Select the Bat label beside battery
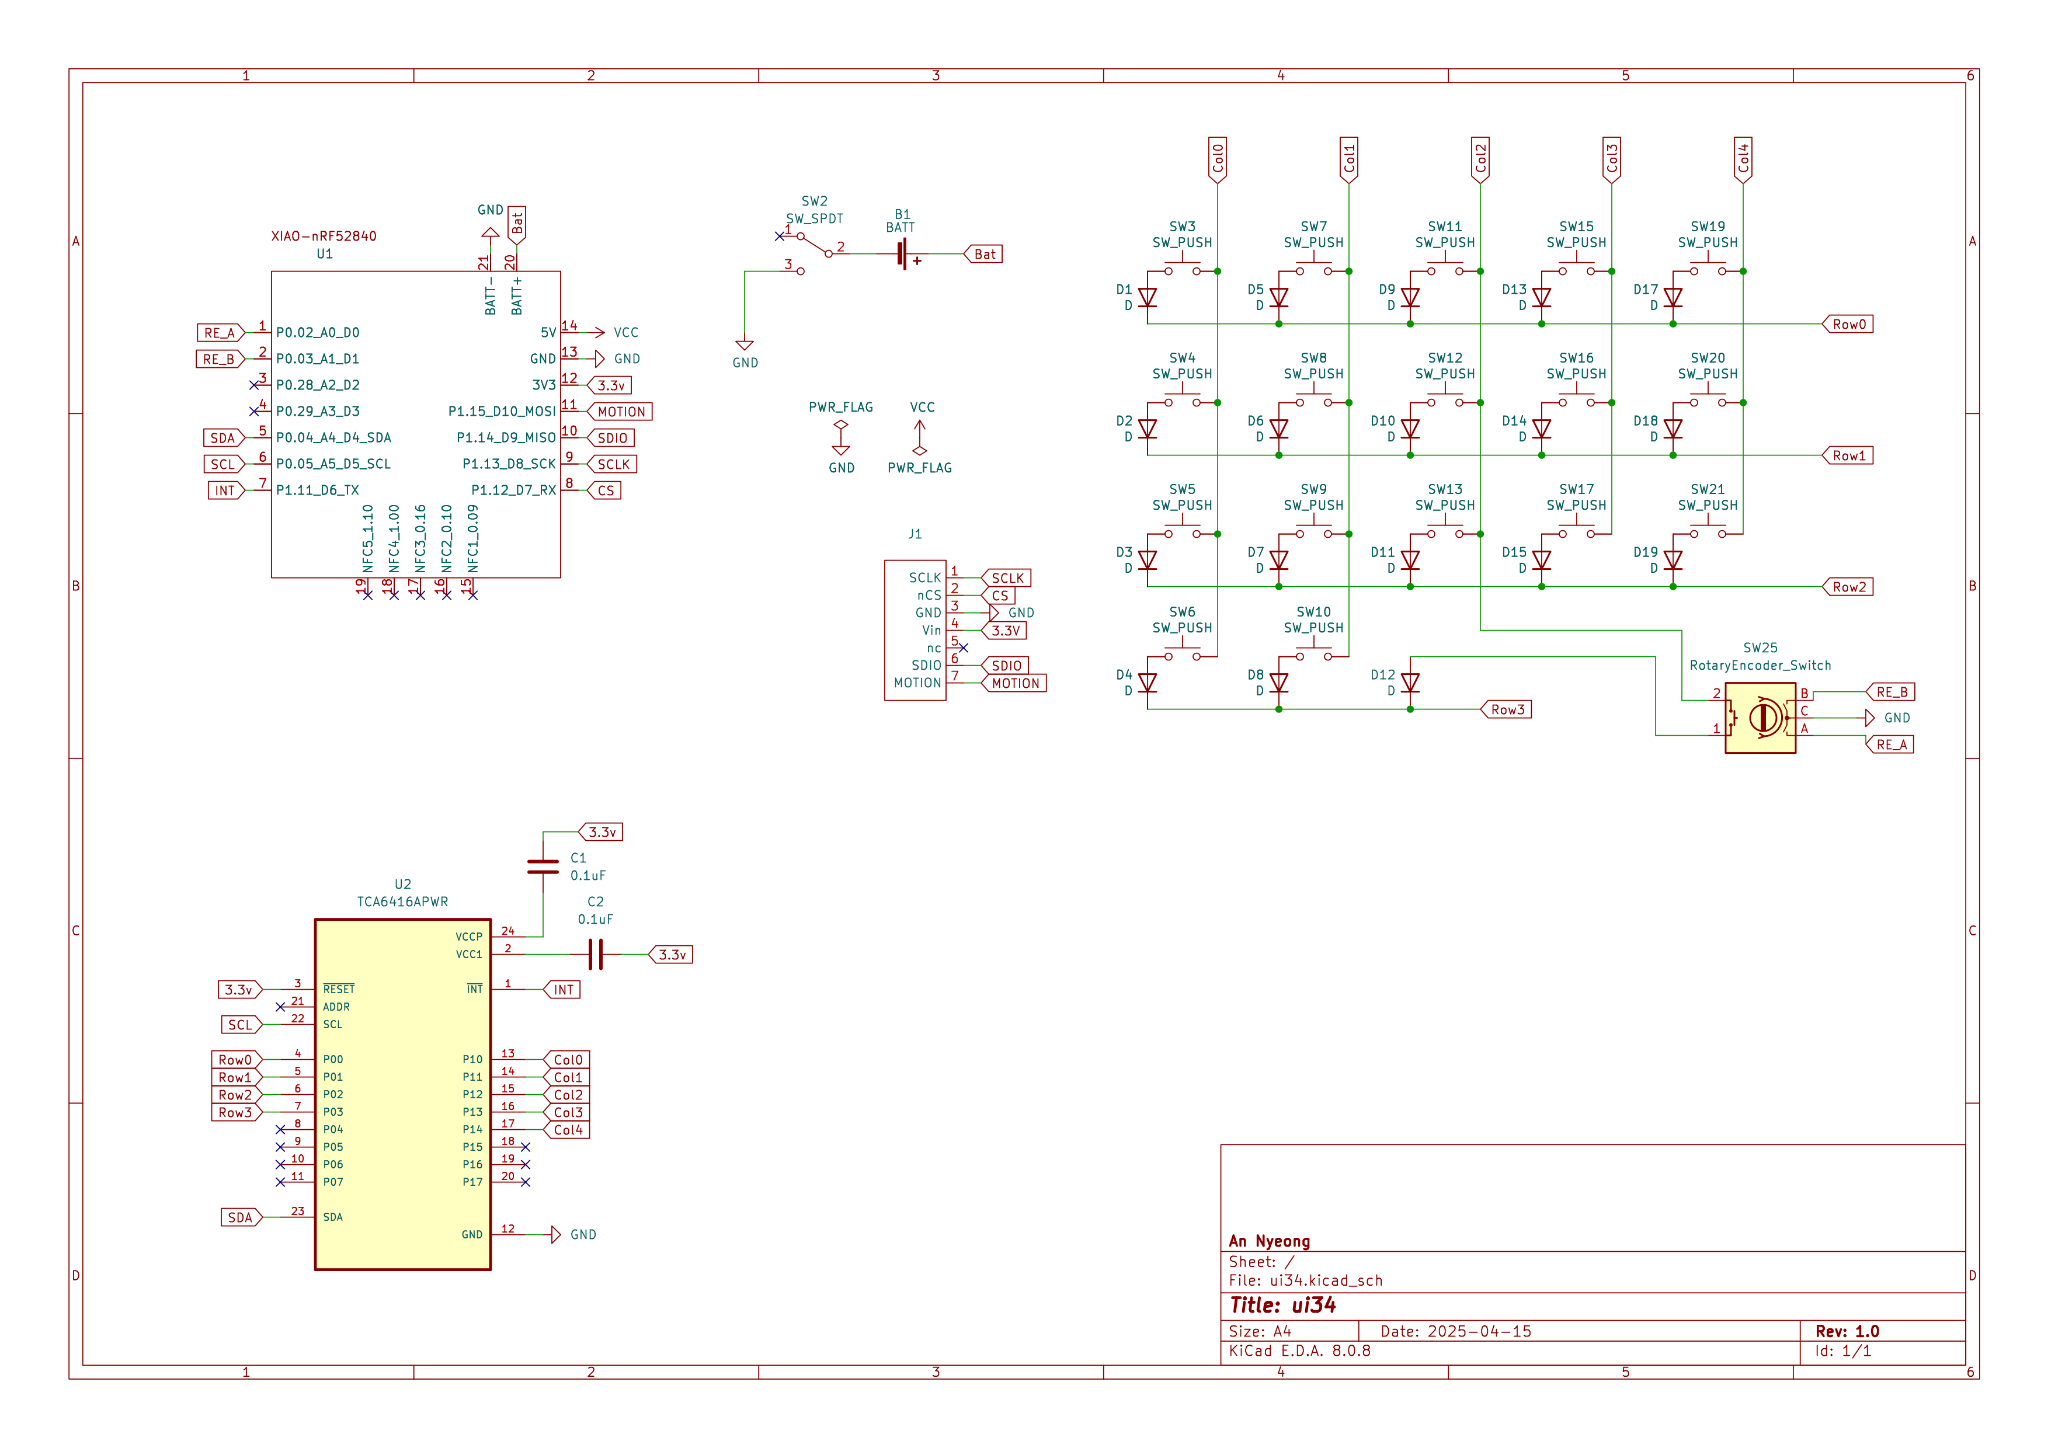The height and width of the screenshot is (1448, 2048). 984,254
